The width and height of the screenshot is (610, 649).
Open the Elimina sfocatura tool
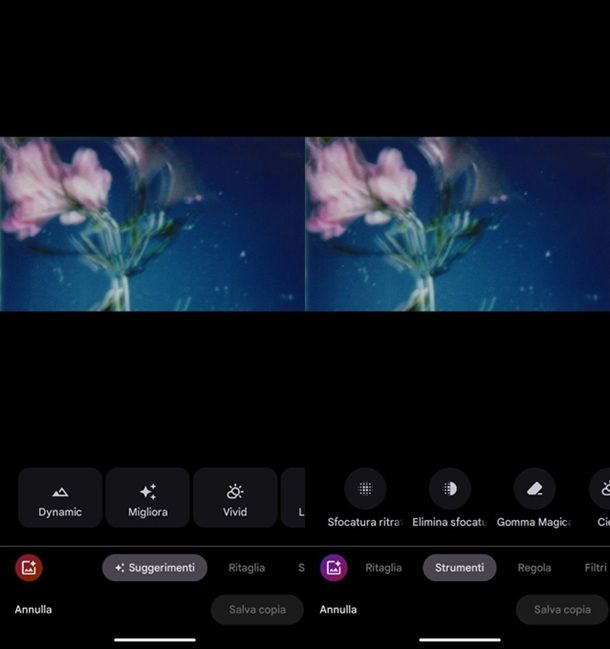449,489
